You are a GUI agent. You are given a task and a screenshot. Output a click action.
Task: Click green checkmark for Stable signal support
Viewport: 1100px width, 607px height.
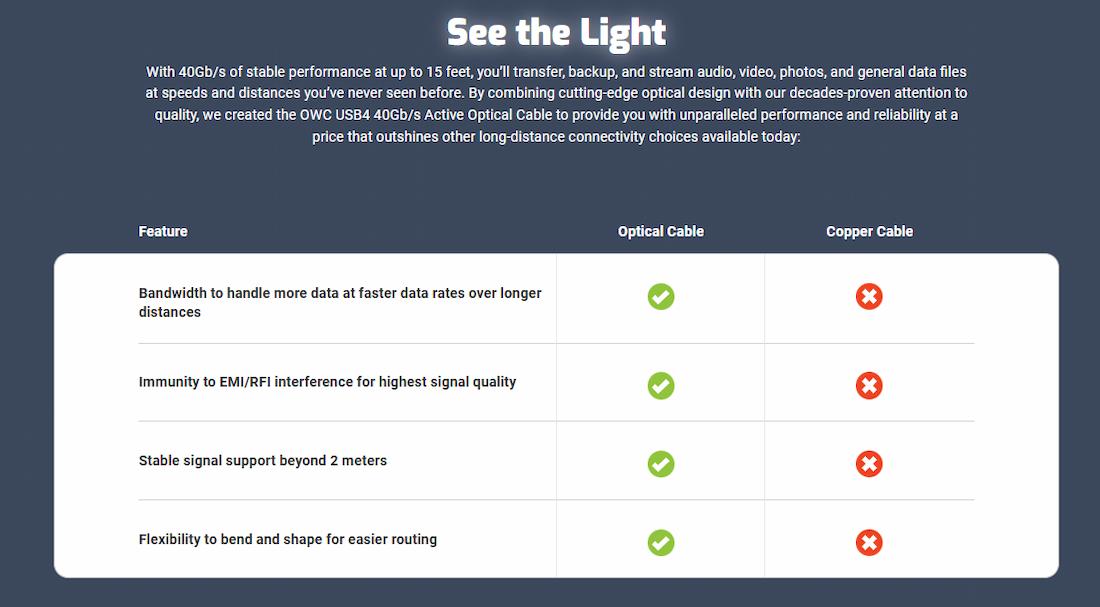(661, 464)
